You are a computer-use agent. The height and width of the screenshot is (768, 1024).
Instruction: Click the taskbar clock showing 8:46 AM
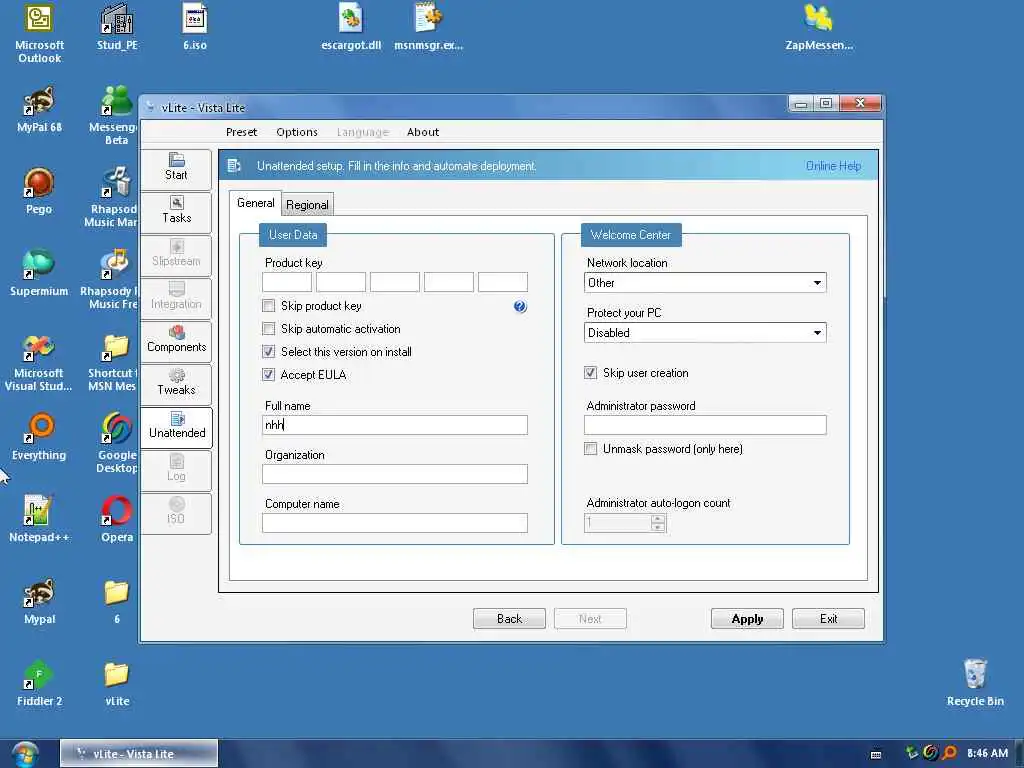coord(987,754)
